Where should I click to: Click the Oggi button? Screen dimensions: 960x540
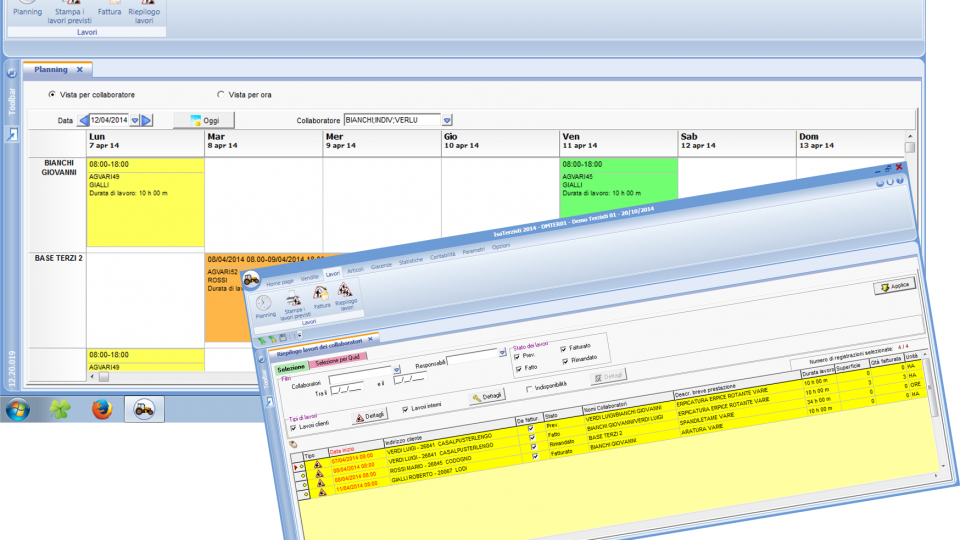pos(204,121)
